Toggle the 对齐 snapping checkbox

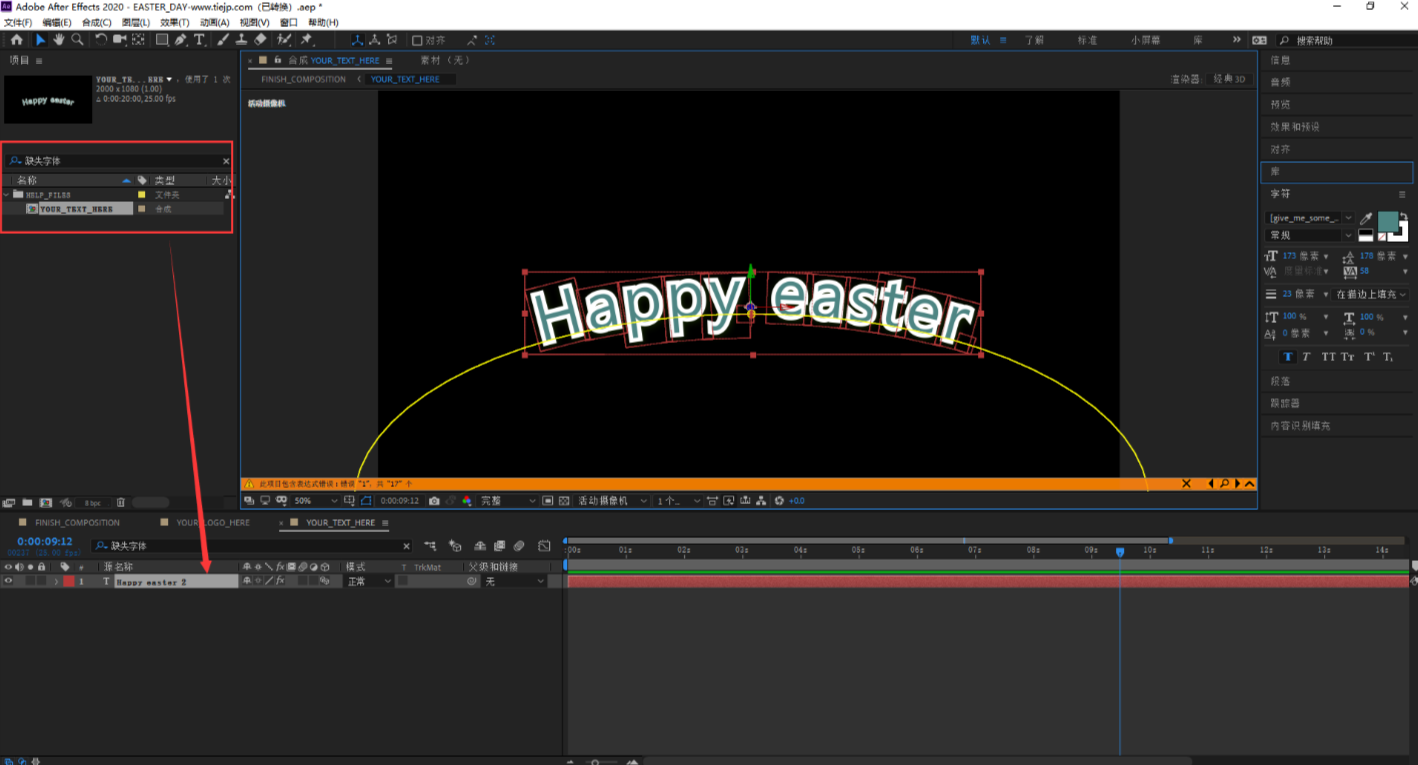[x=417, y=40]
